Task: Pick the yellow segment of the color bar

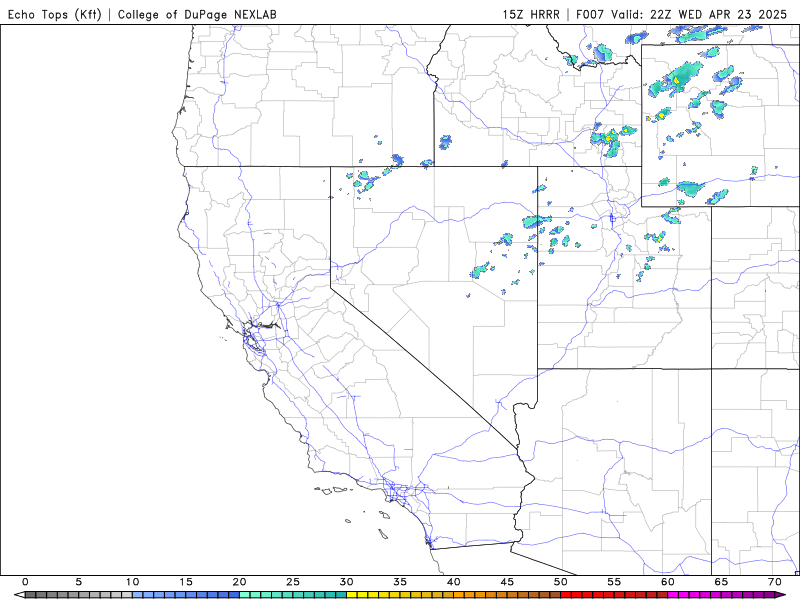Action: click(400, 595)
